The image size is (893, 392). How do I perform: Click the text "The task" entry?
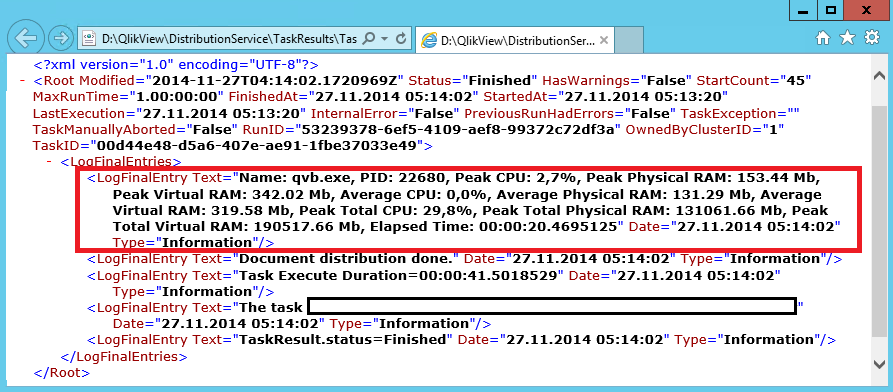271,308
